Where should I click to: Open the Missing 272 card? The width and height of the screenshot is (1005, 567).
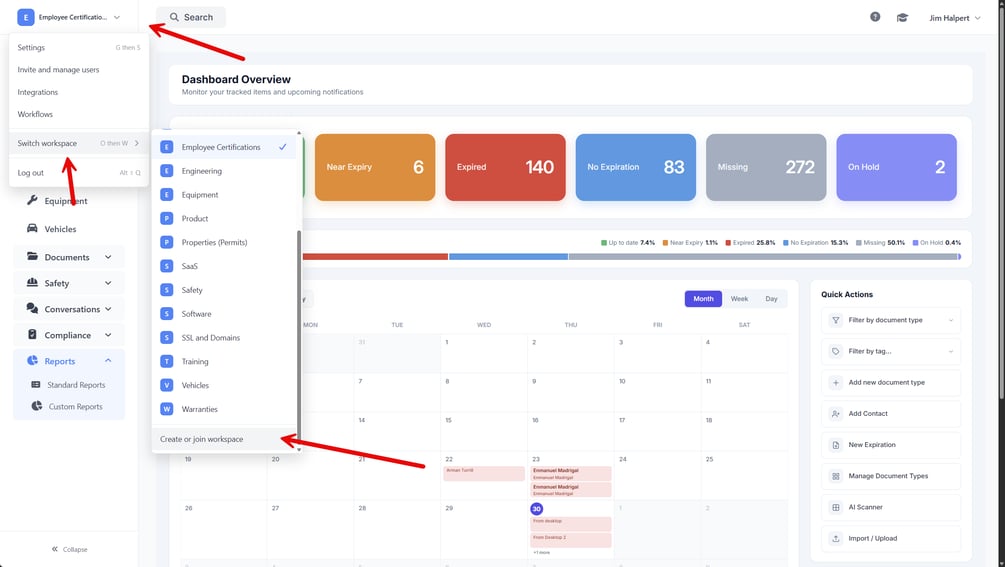[x=766, y=167]
